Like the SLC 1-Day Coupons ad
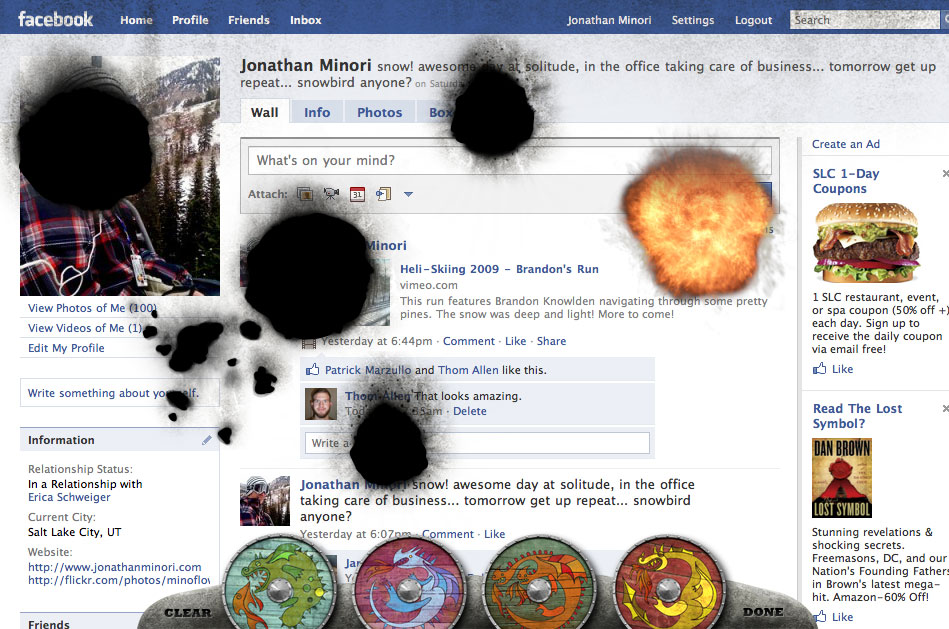This screenshot has height=629, width=949. pyautogui.click(x=833, y=369)
